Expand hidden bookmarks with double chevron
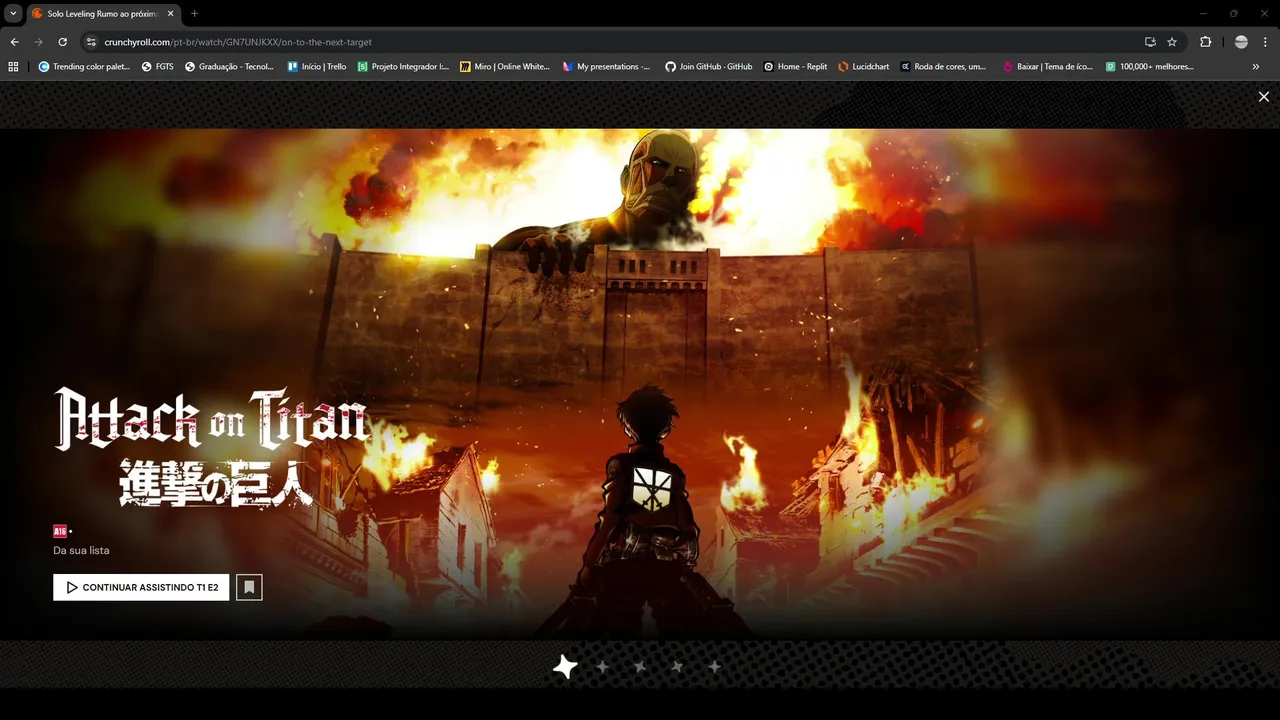 pos(1256,66)
